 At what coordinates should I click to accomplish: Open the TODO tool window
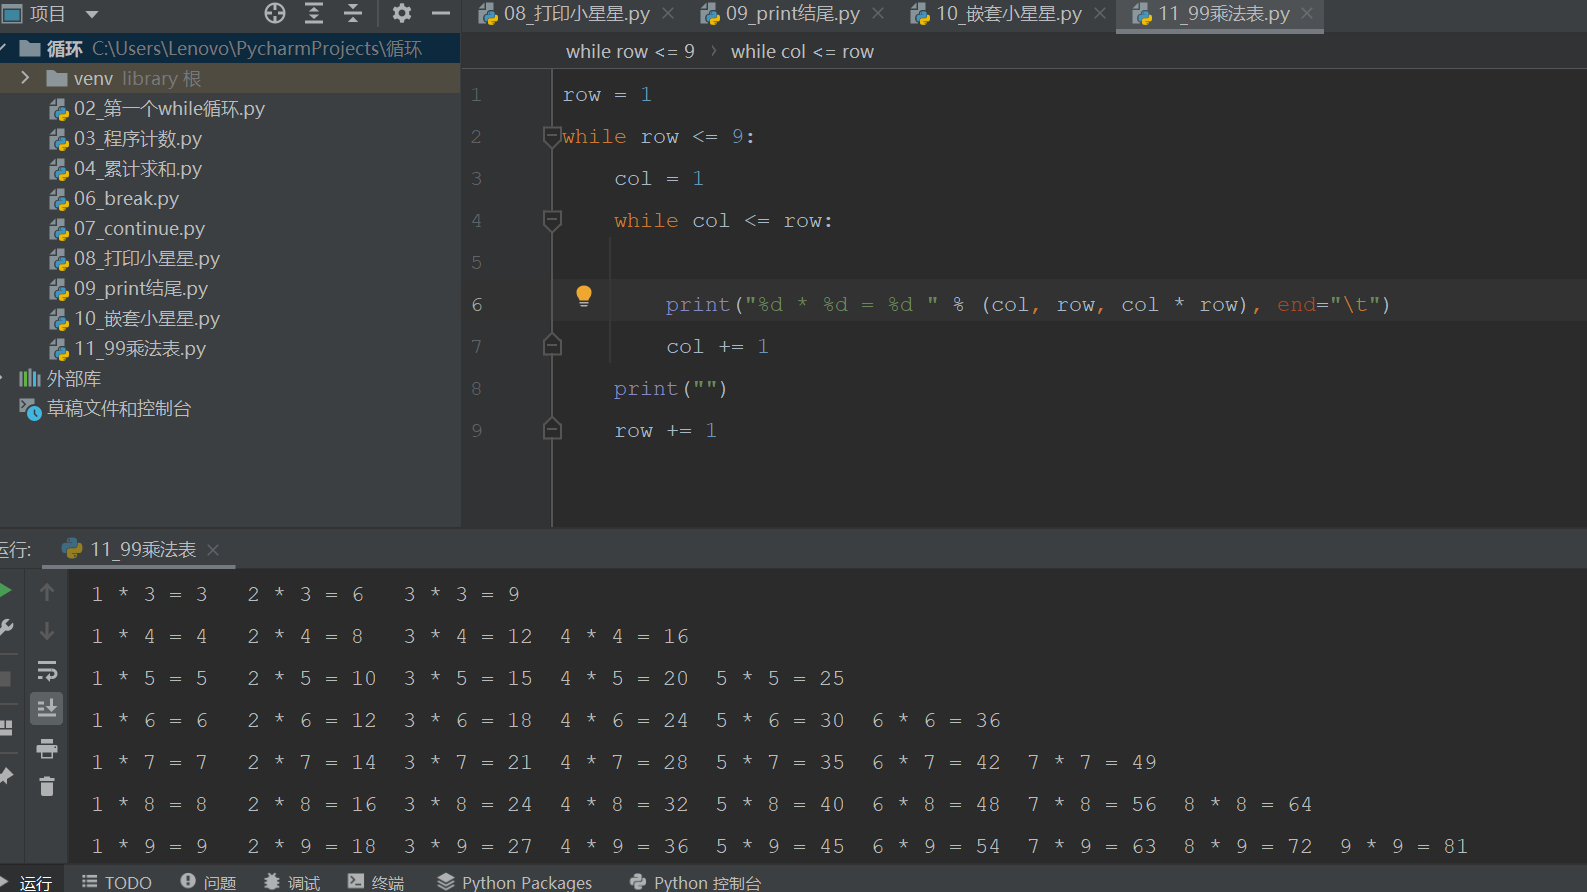coord(117,882)
